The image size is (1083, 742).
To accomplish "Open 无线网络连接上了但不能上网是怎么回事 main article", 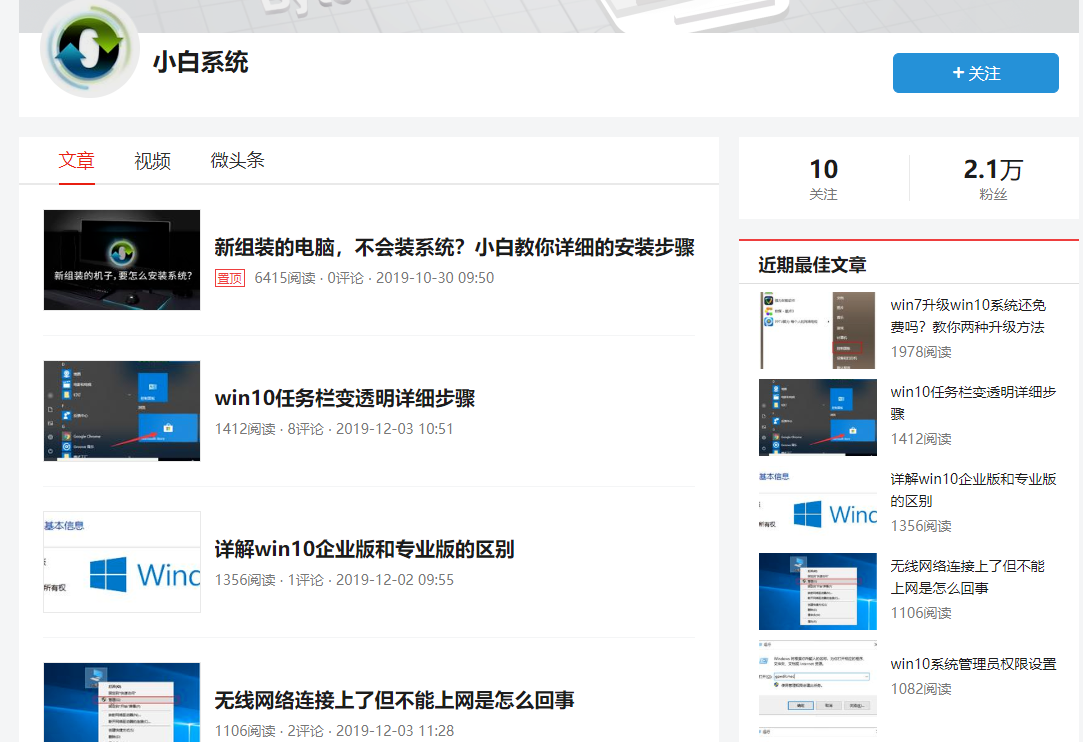I will coord(394,700).
